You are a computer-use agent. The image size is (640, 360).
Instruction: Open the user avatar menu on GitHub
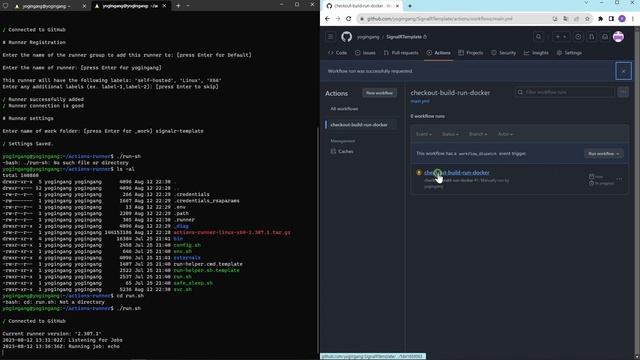coord(618,37)
